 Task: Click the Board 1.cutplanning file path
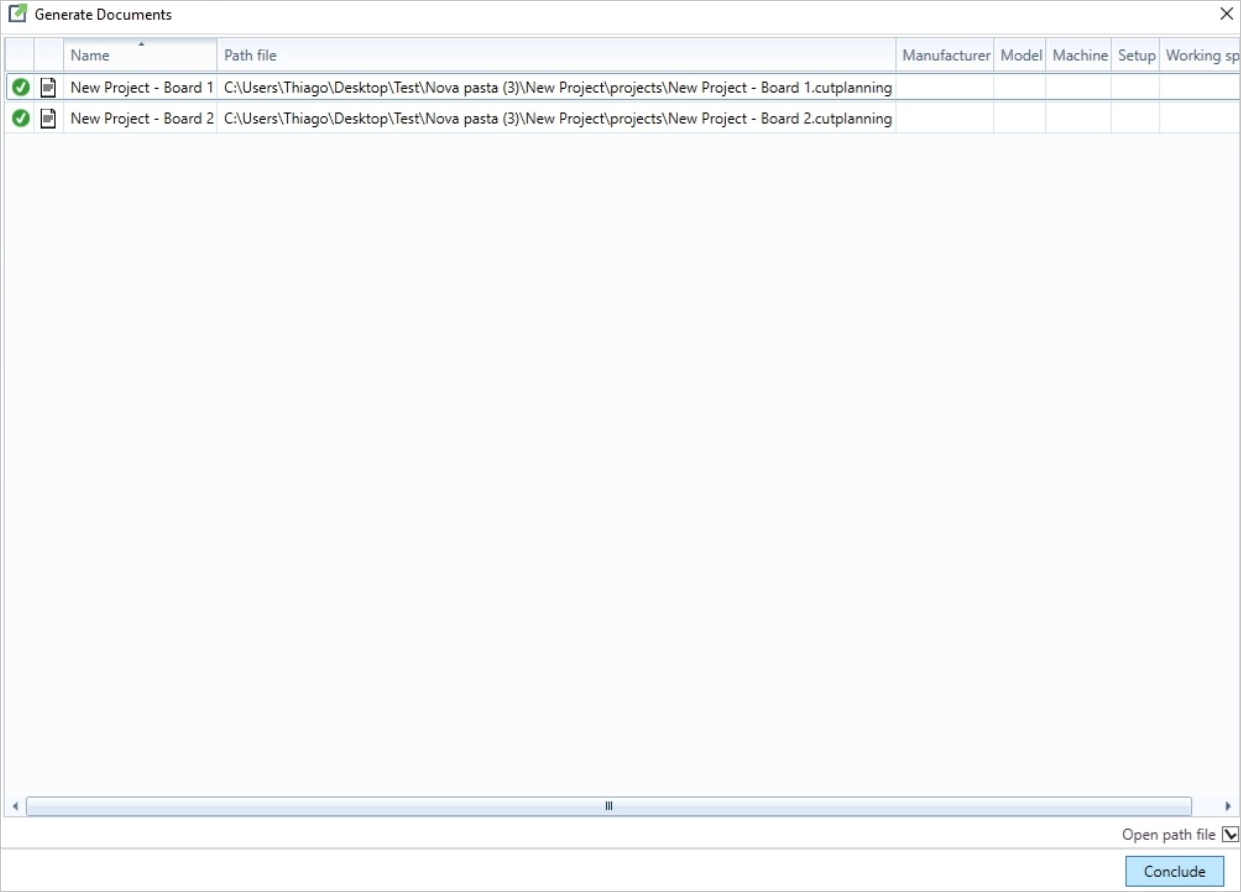tap(557, 88)
